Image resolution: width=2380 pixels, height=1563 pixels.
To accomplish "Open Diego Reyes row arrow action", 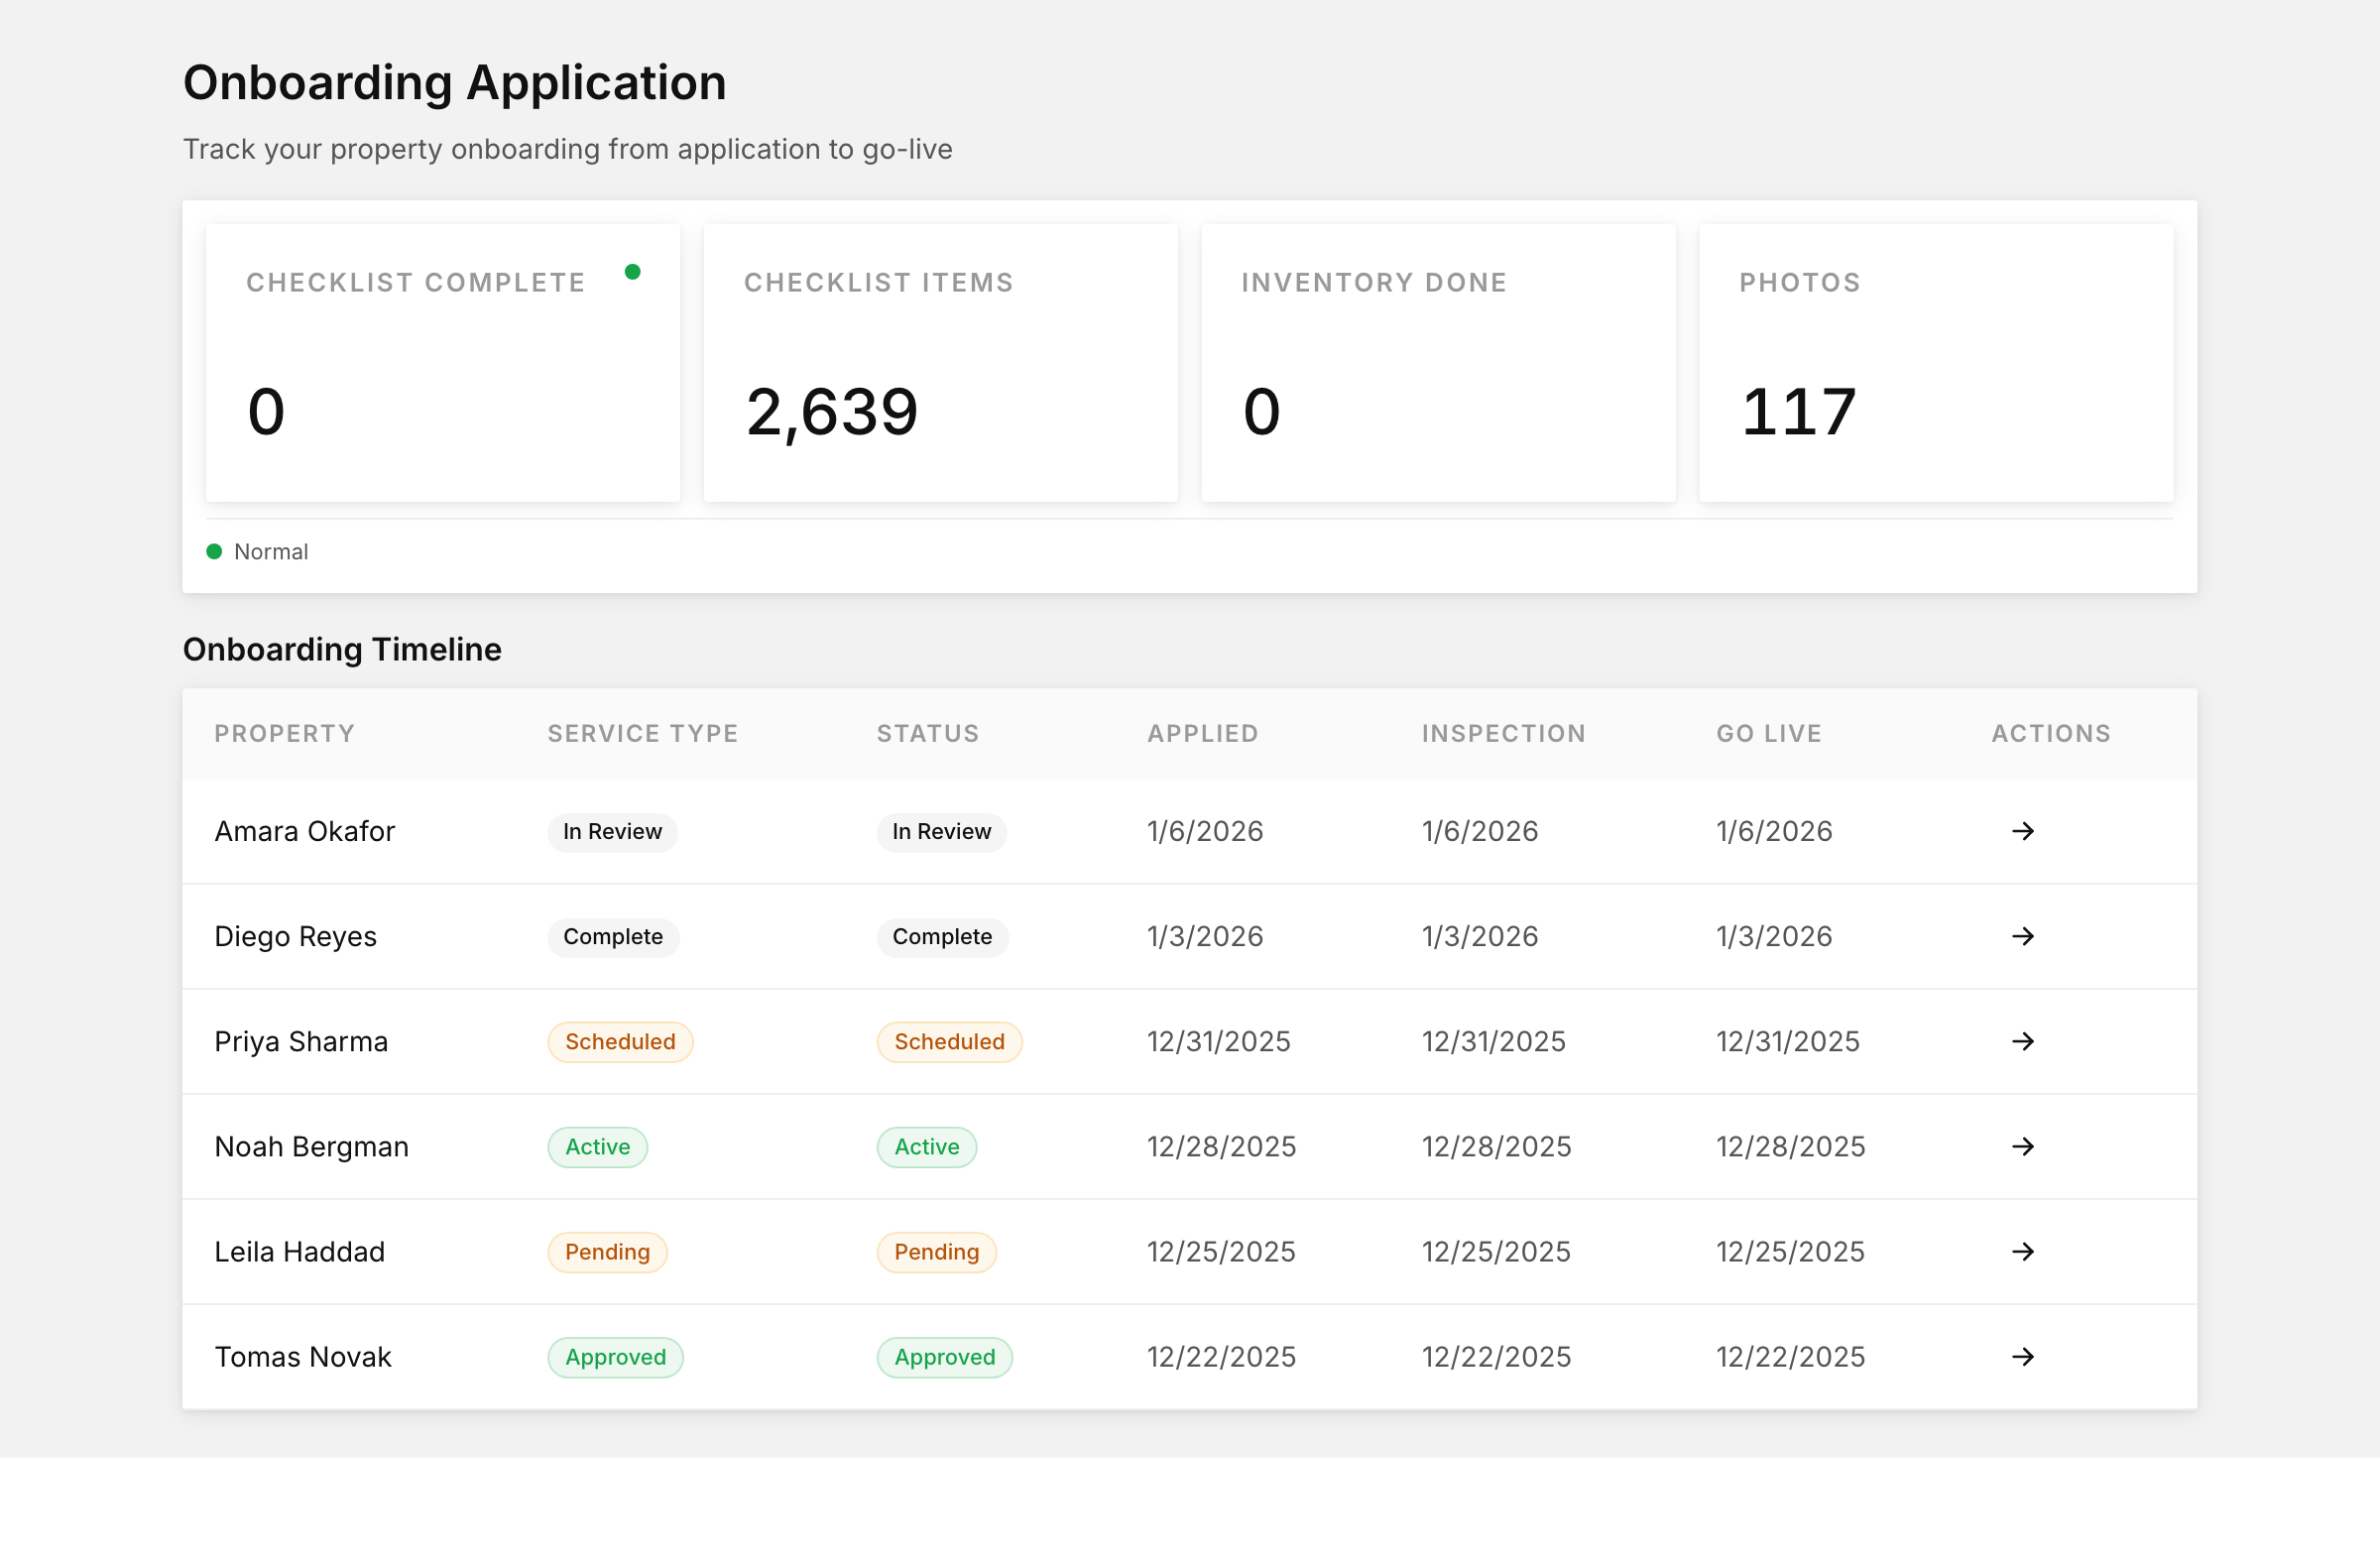I will pos(2022,936).
